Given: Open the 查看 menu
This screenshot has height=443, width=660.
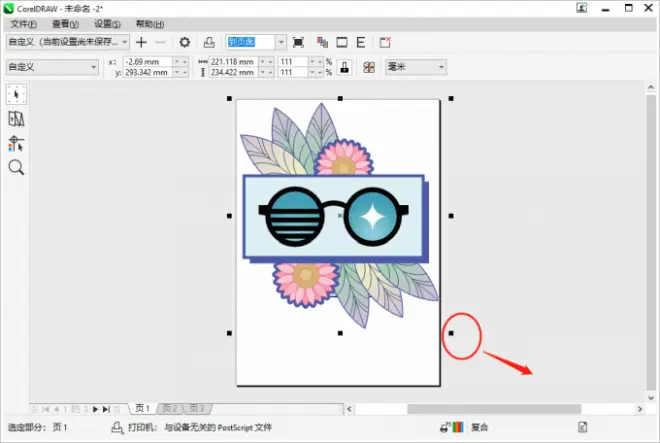Looking at the screenshot, I should [x=65, y=24].
